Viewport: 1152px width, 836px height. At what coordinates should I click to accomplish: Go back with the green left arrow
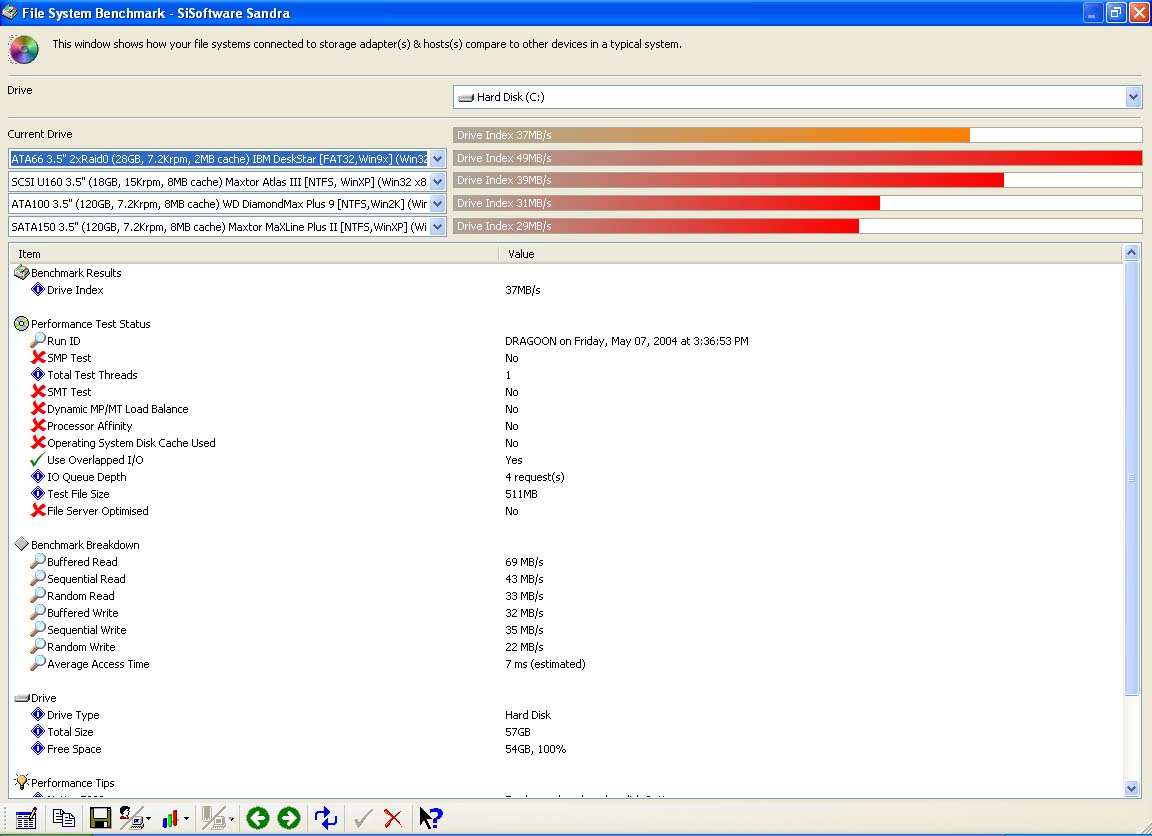point(257,818)
